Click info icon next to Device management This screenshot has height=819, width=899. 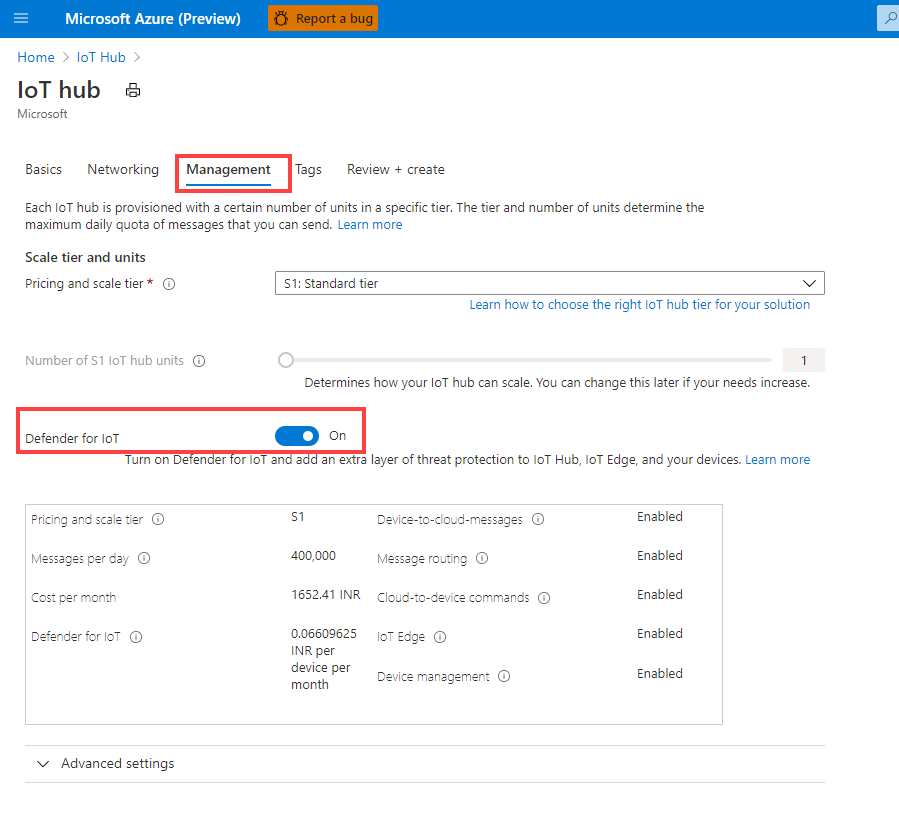click(504, 676)
